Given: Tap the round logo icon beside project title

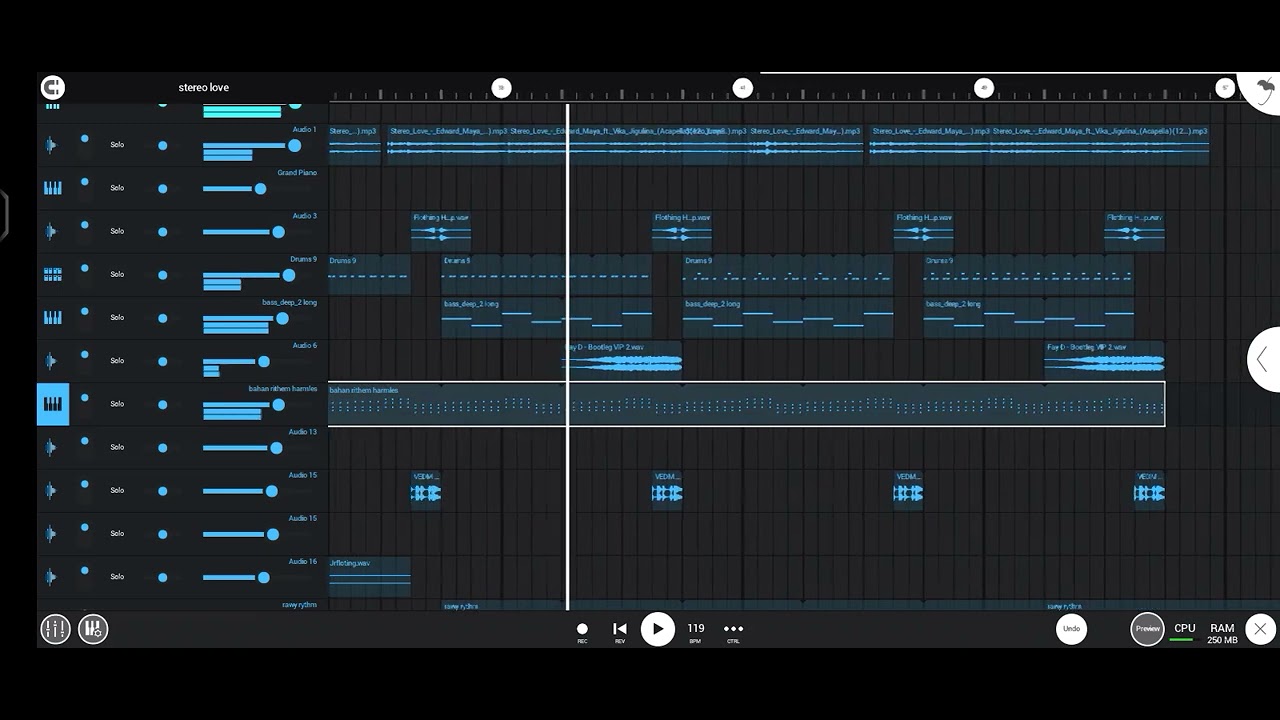Looking at the screenshot, I should coord(53,88).
